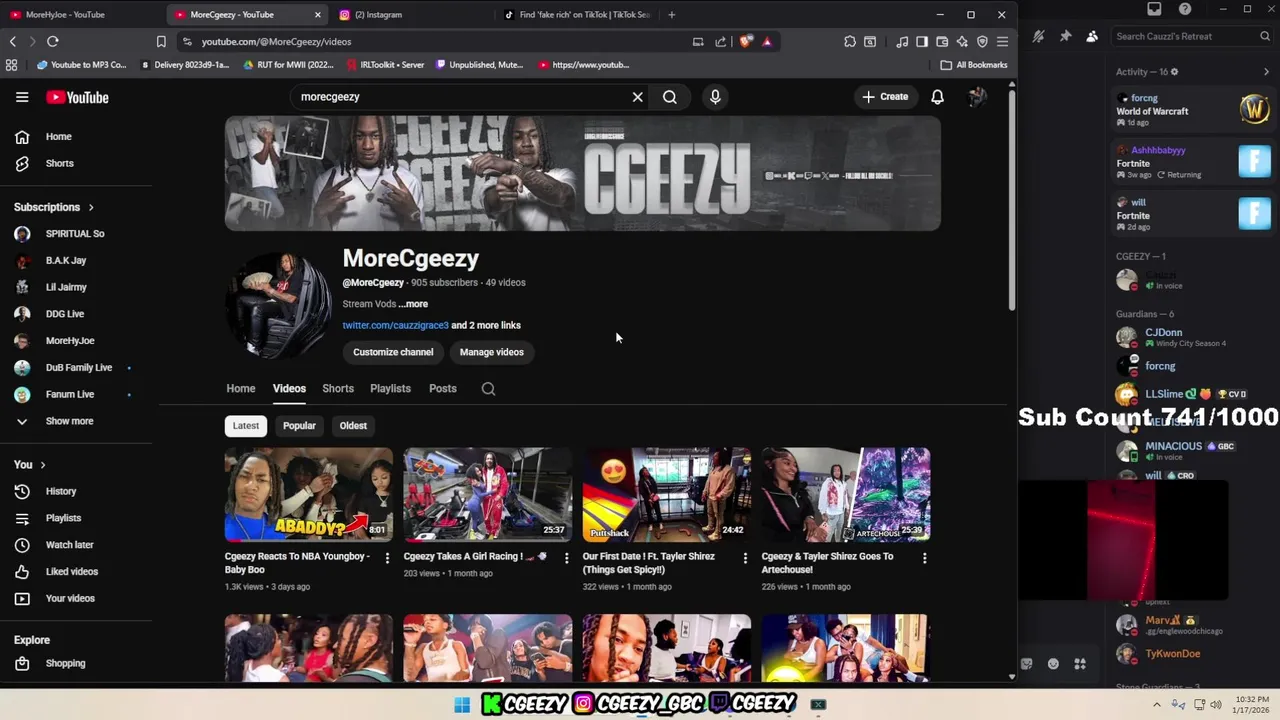This screenshot has width=1280, height=720.
Task: Open DDG Live subscription
Action: coord(65,314)
